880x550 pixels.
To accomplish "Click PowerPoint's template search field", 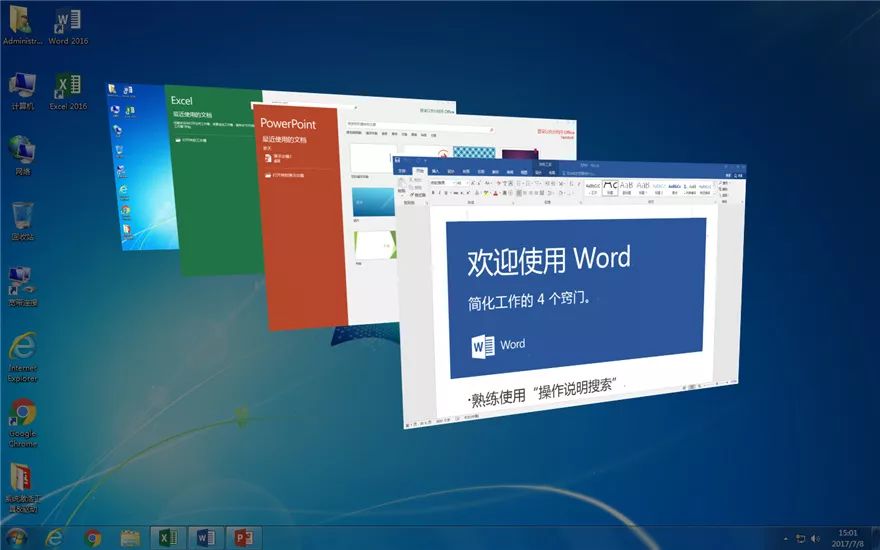I will (420, 125).
